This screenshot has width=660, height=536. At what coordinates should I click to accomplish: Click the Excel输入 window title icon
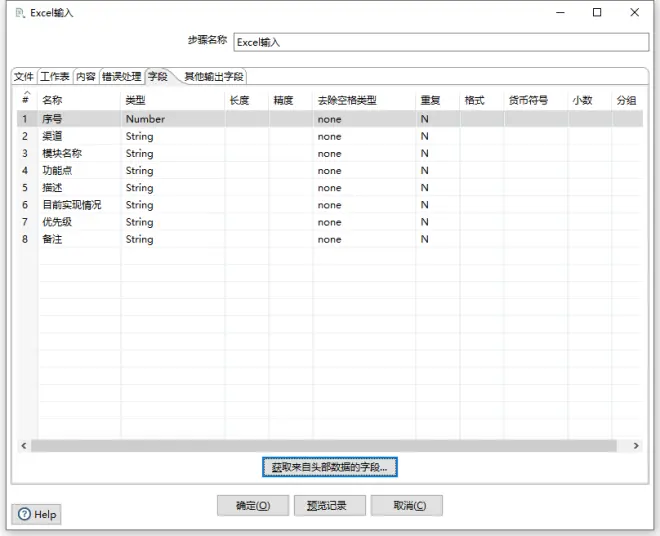coord(20,13)
